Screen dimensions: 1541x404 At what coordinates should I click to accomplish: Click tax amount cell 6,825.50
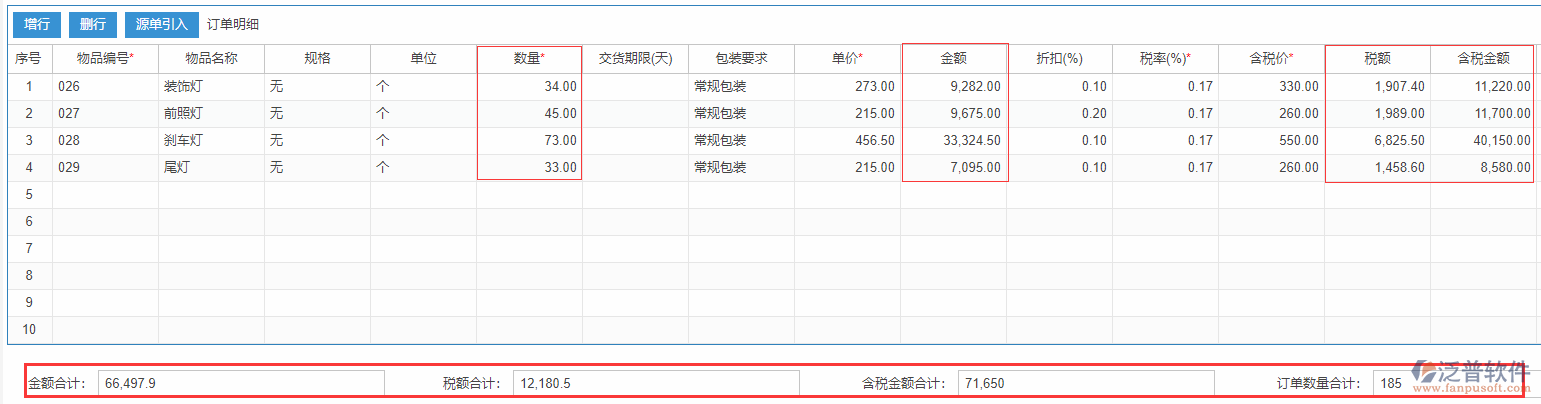(1377, 141)
